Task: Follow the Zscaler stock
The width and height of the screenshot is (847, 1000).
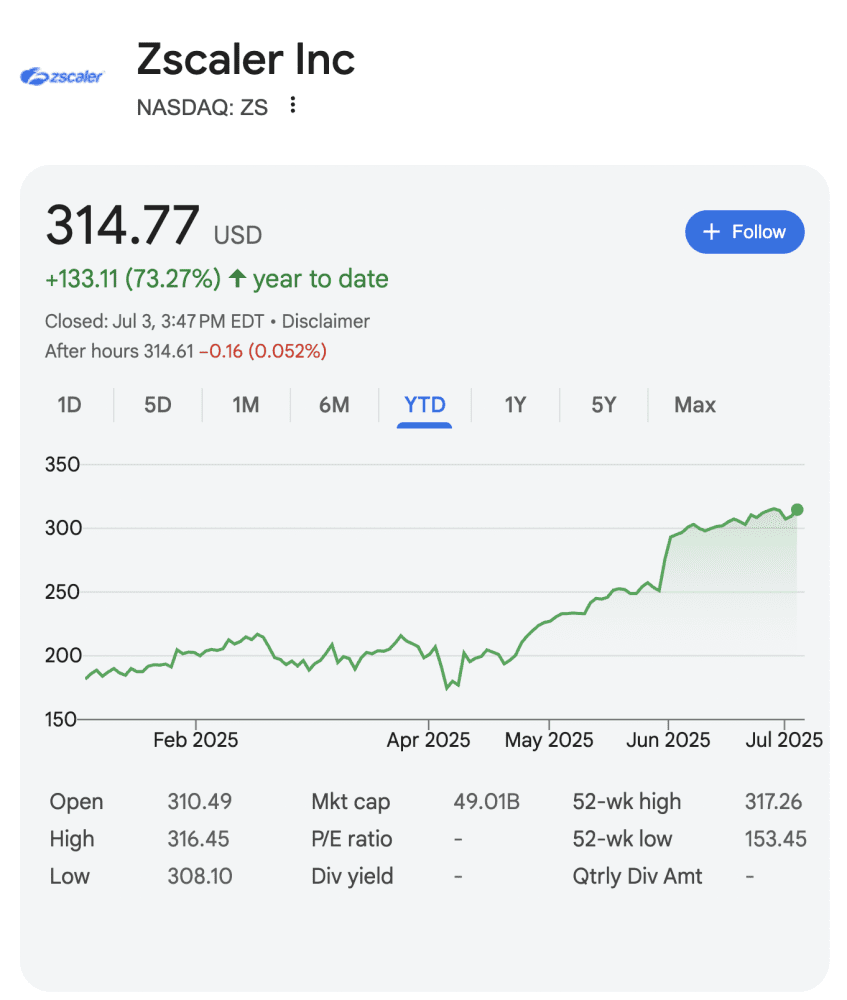Action: pos(744,232)
